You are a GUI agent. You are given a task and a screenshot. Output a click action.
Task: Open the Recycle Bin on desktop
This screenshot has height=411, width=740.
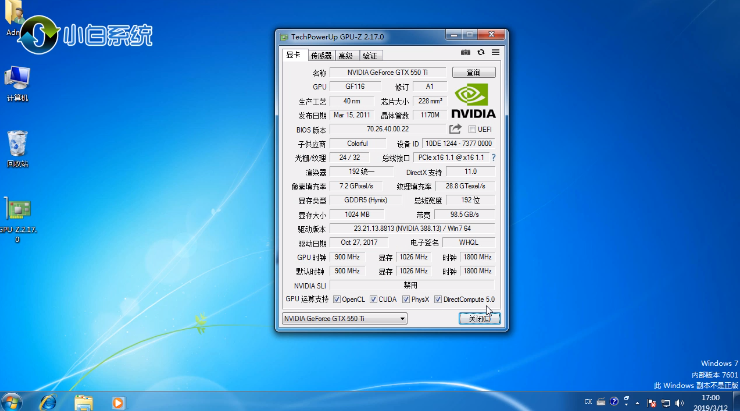coord(17,143)
